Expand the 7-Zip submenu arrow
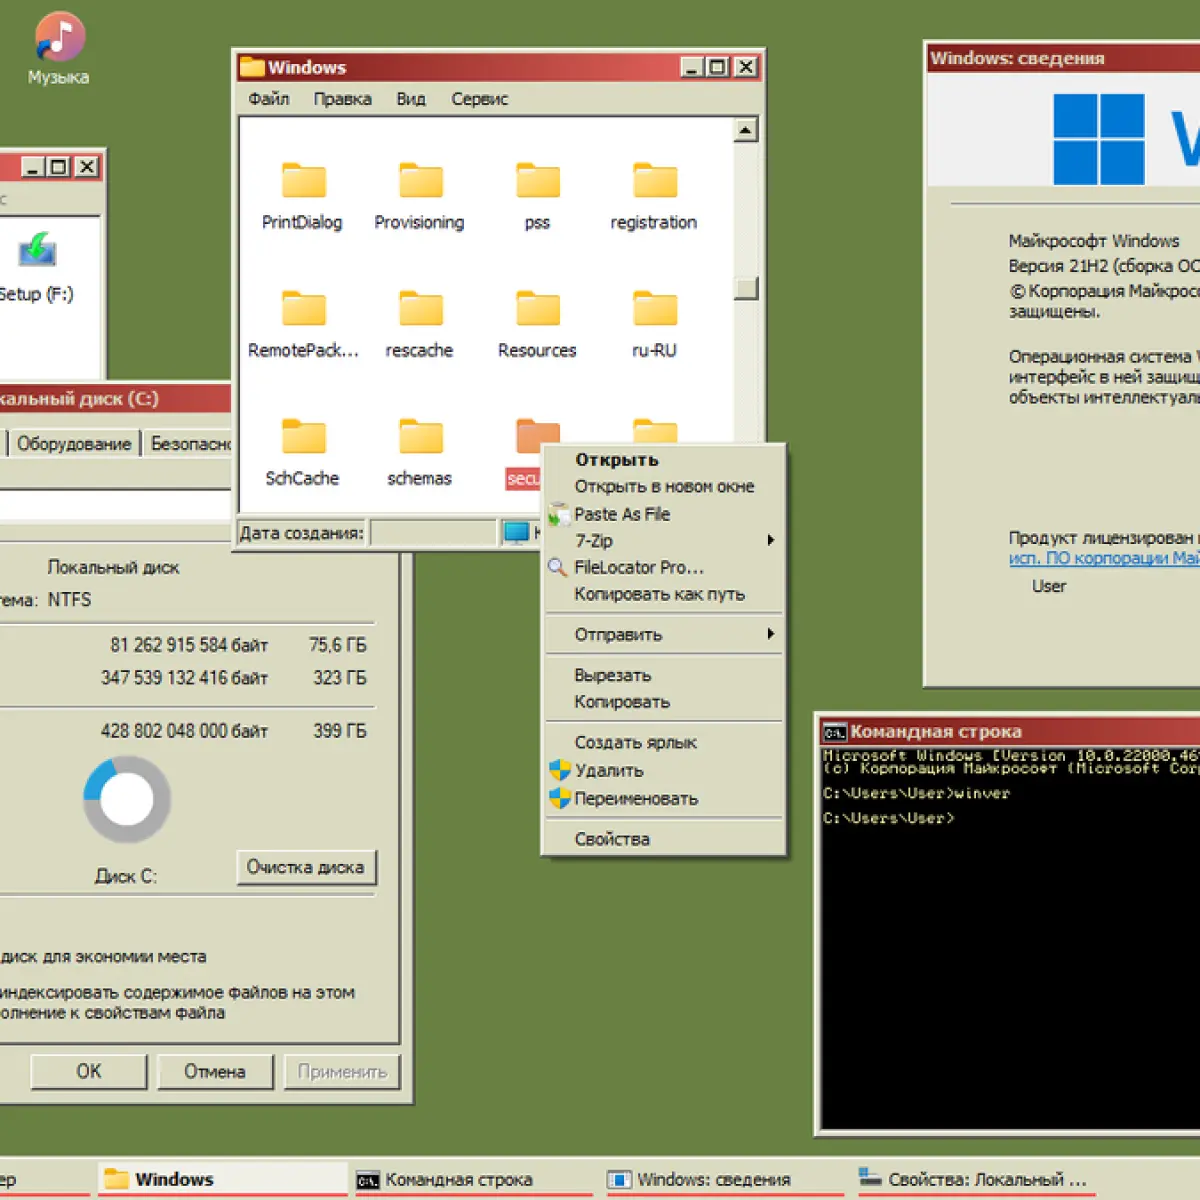This screenshot has width=1200, height=1200. [x=770, y=541]
